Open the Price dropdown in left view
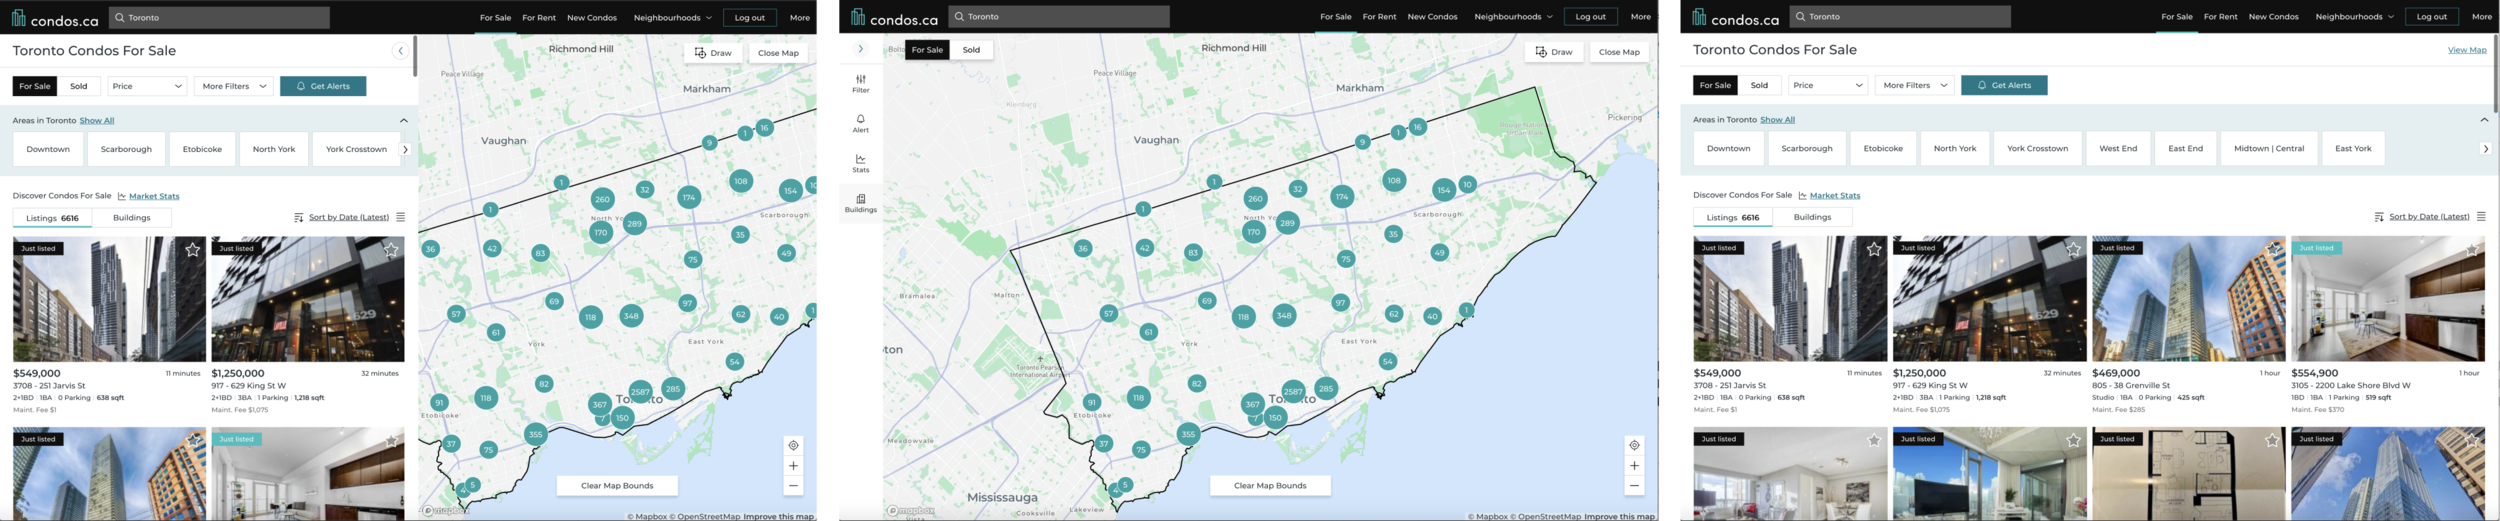The width and height of the screenshot is (2500, 521). tap(147, 86)
